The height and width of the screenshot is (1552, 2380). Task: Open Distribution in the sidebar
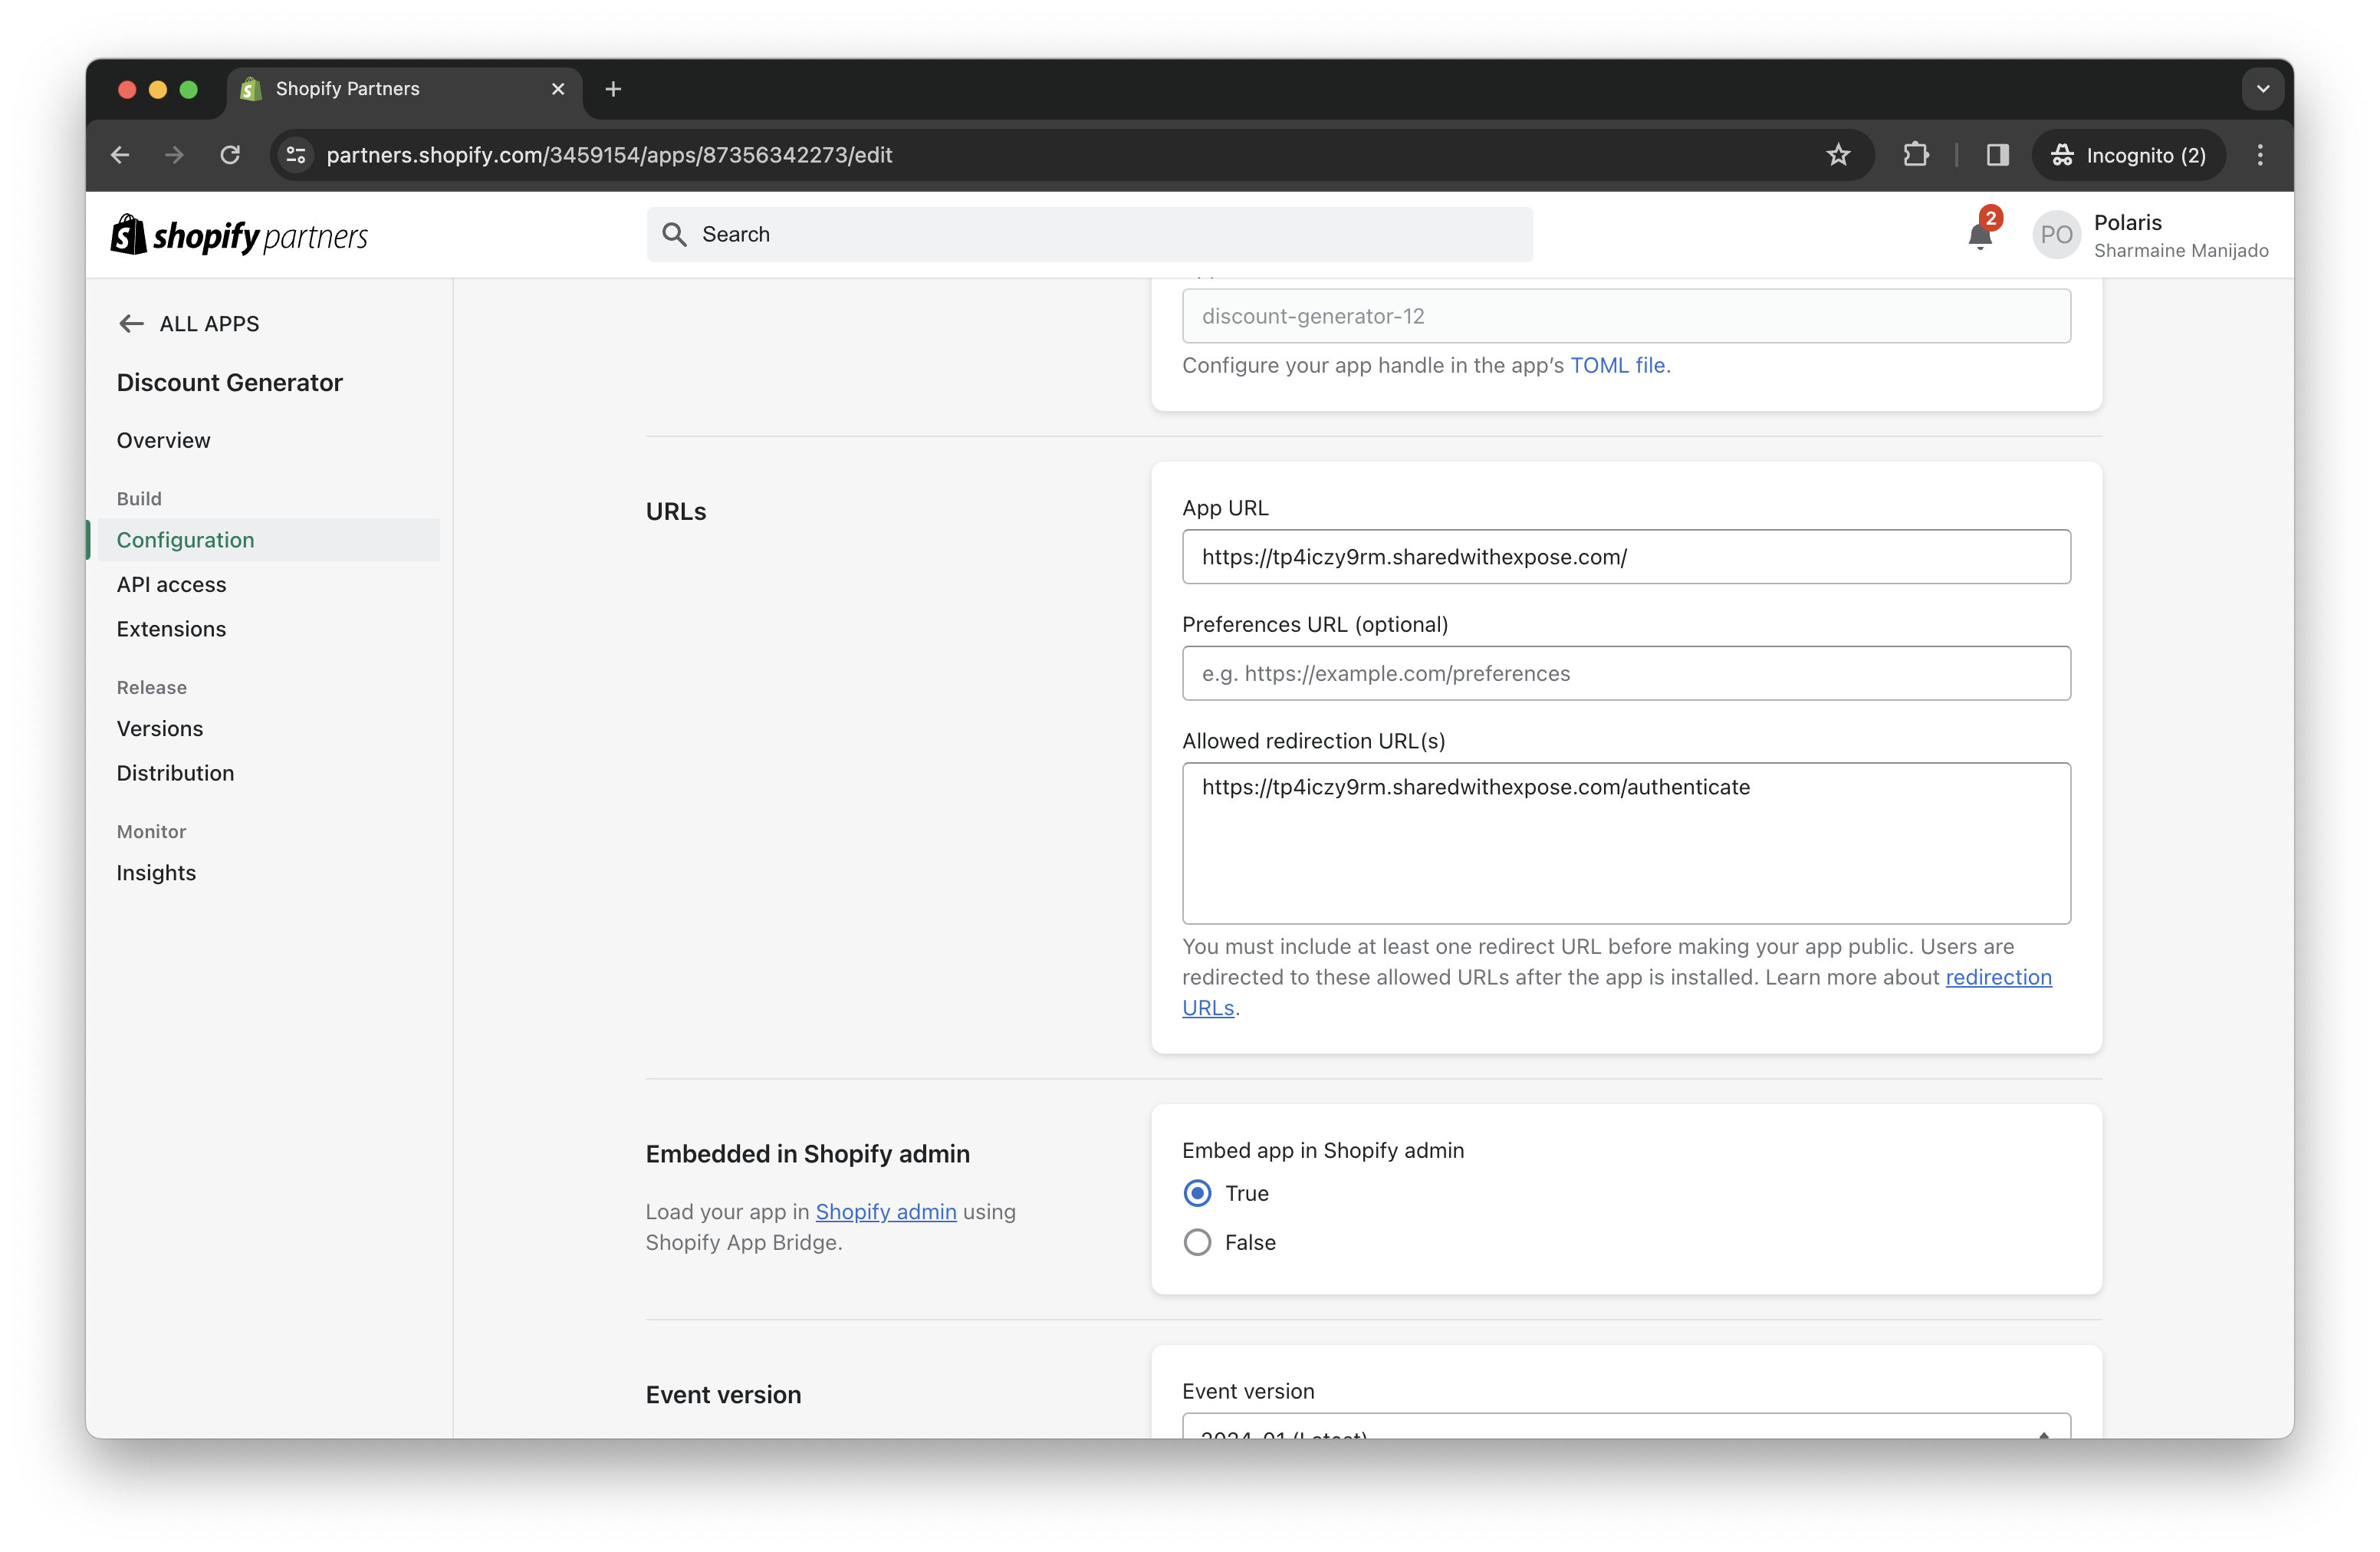175,773
